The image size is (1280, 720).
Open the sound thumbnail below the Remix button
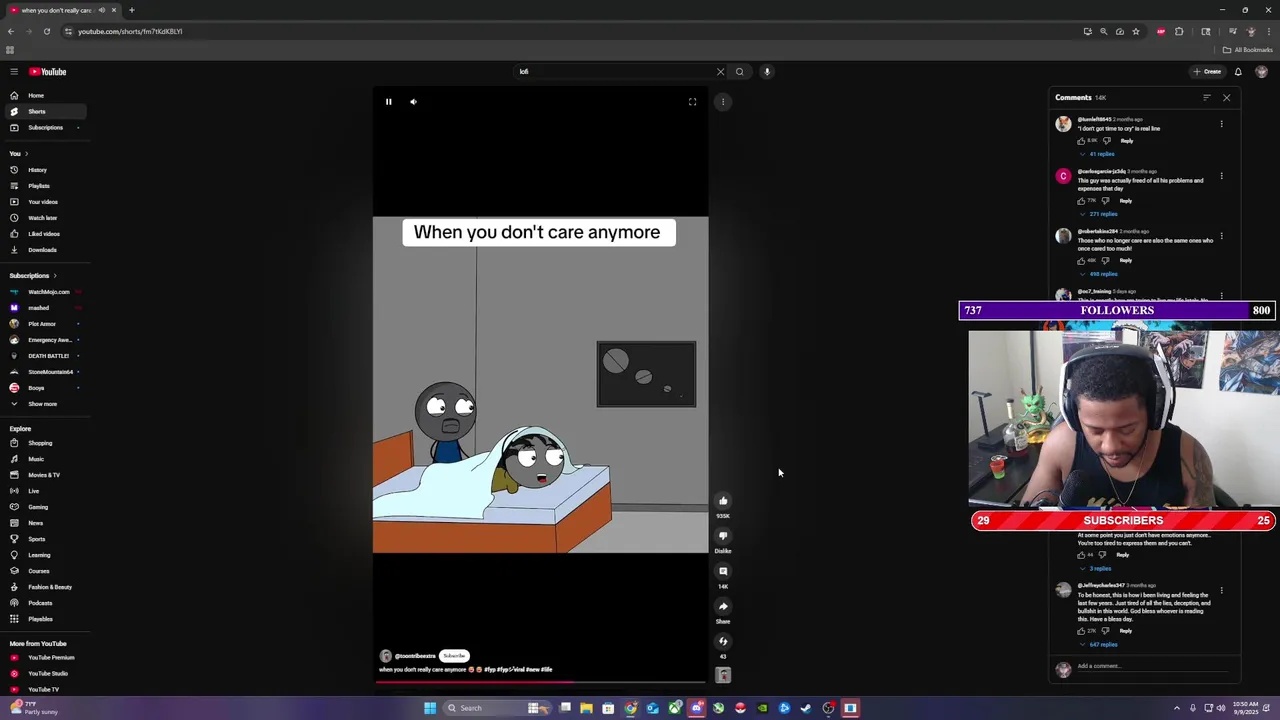tap(723, 675)
